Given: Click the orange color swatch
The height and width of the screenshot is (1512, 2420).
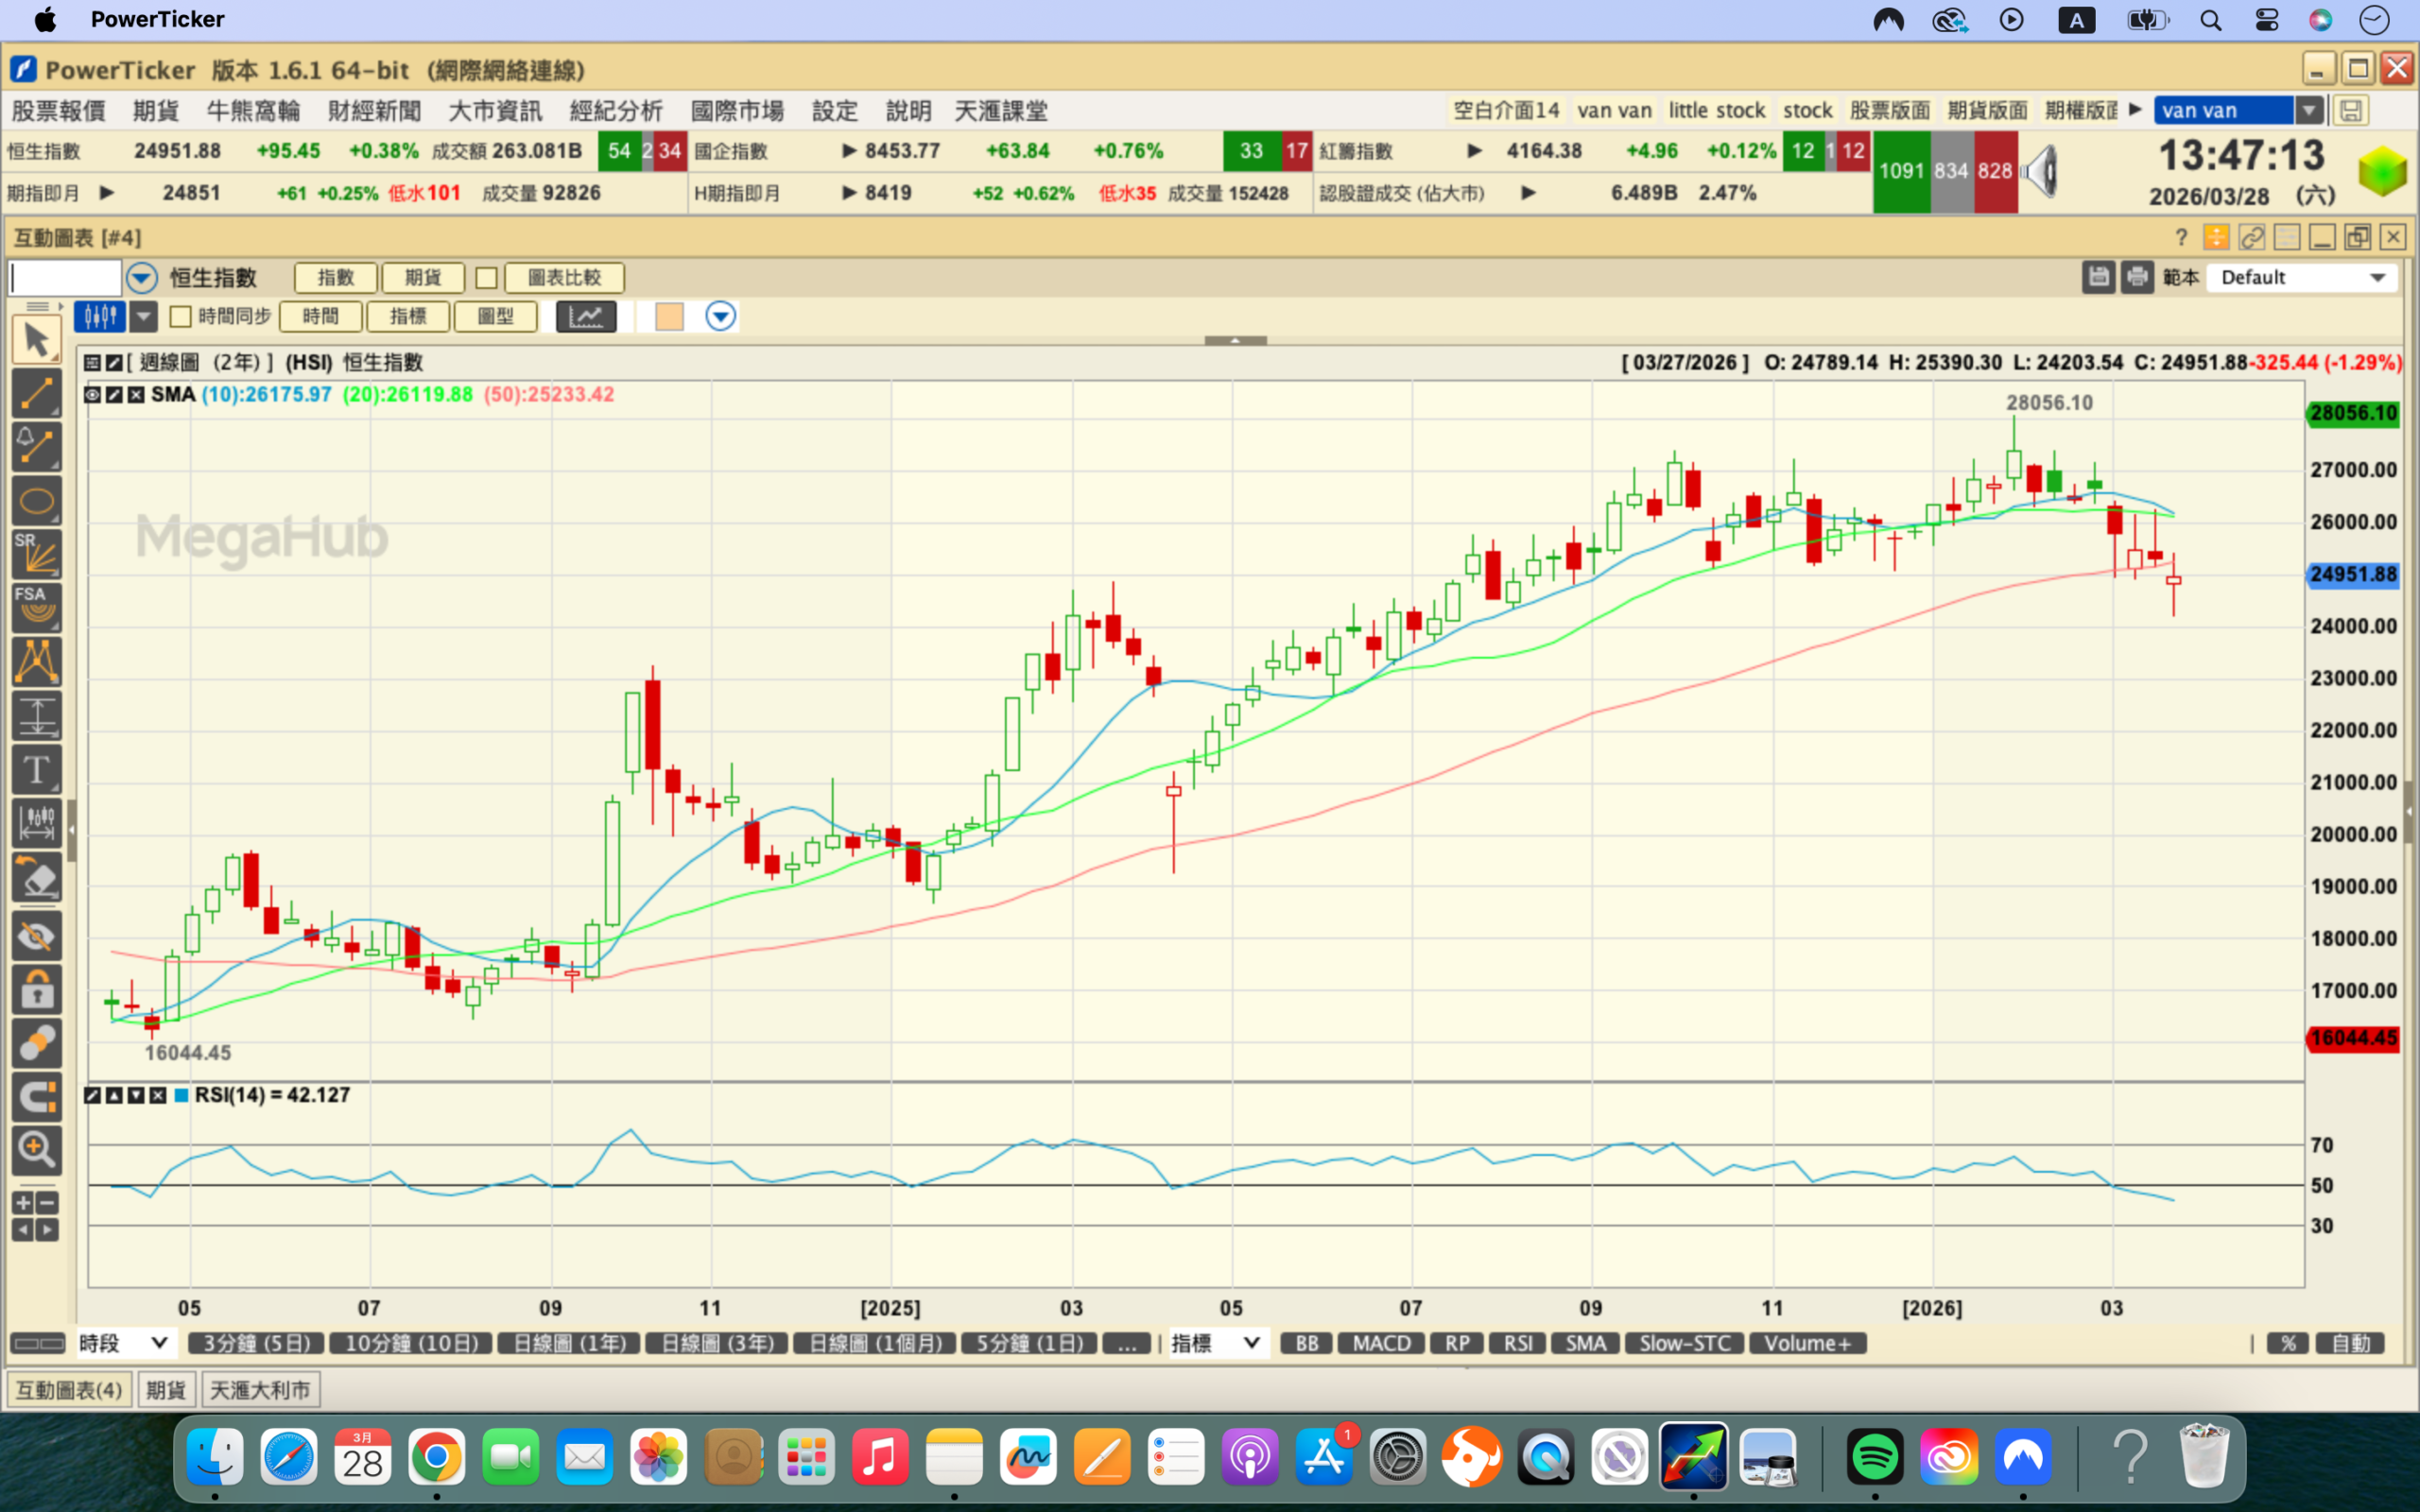Looking at the screenshot, I should (x=669, y=317).
